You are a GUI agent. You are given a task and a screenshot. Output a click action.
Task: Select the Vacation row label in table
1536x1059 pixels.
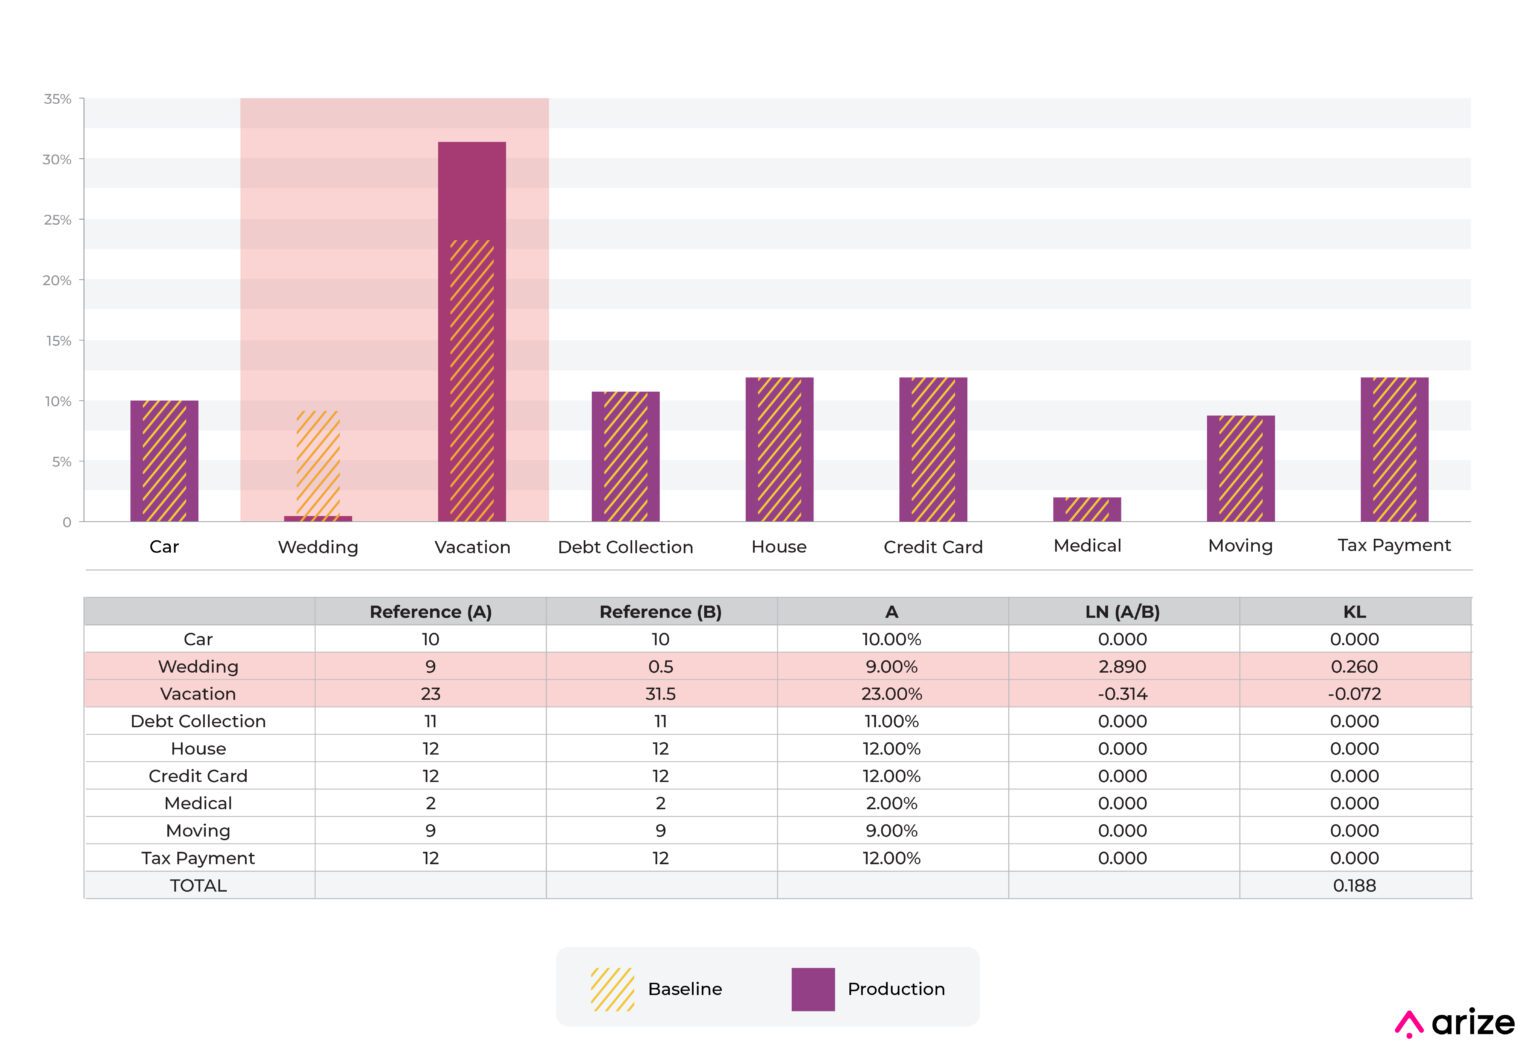(x=198, y=694)
